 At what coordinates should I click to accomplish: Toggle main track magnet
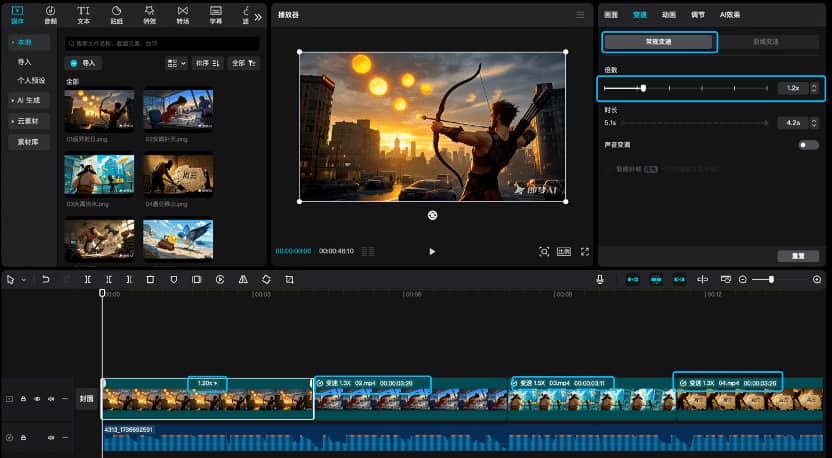click(x=632, y=280)
